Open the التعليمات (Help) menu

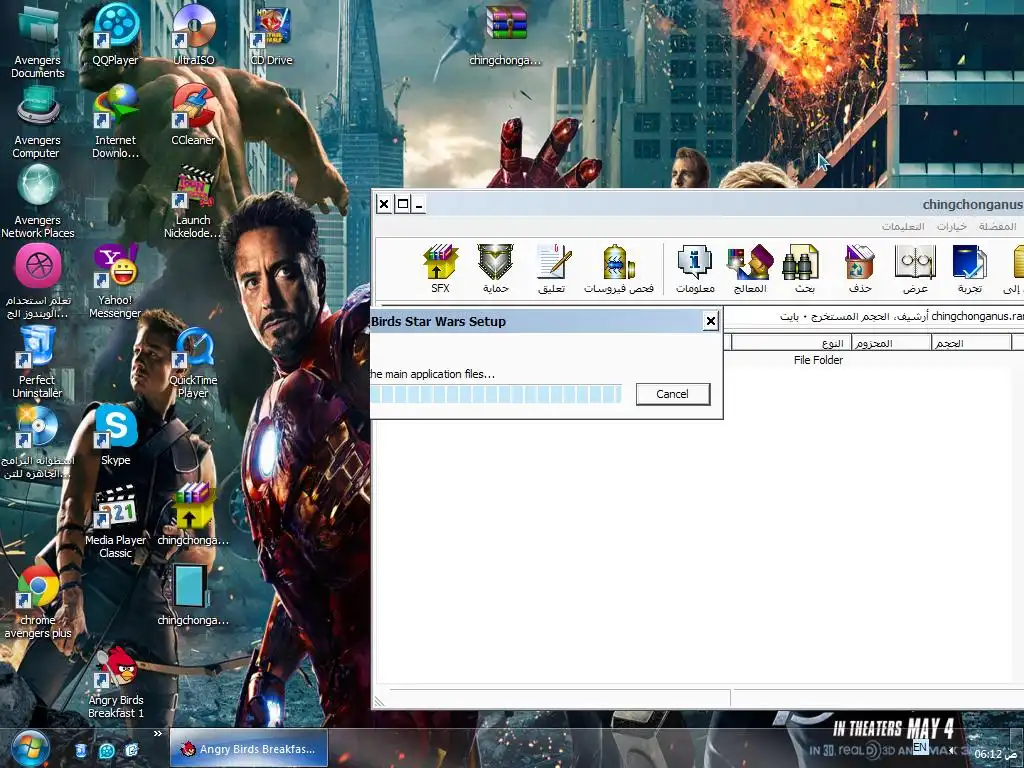point(903,227)
